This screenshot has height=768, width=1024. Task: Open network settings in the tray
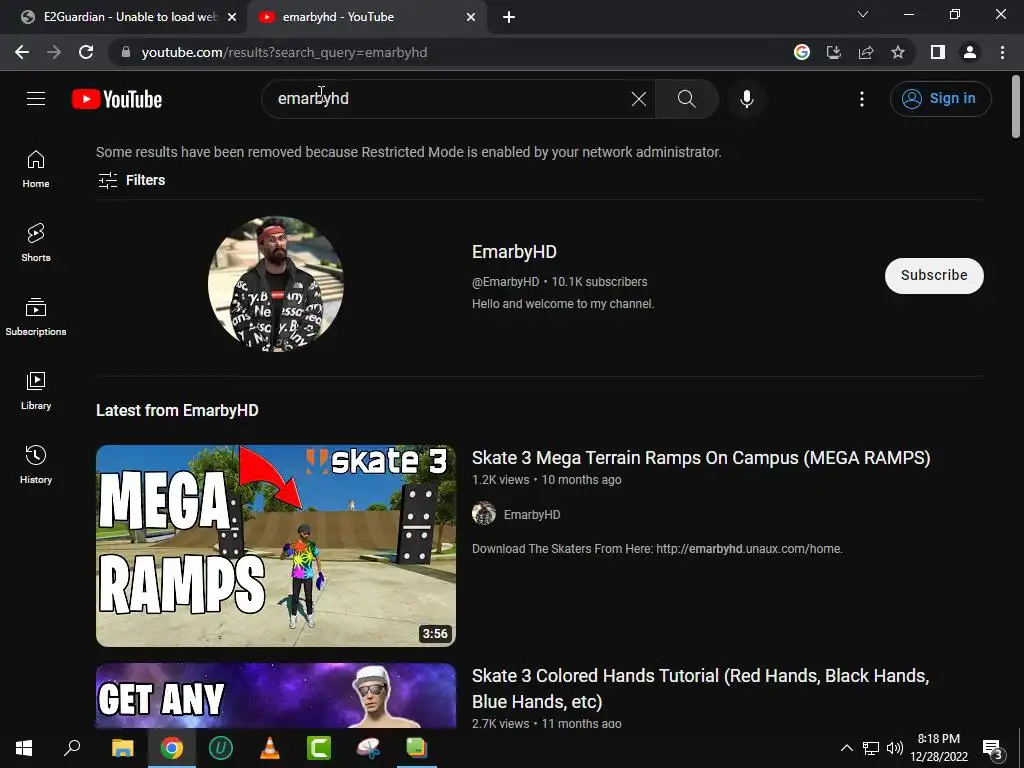click(871, 748)
